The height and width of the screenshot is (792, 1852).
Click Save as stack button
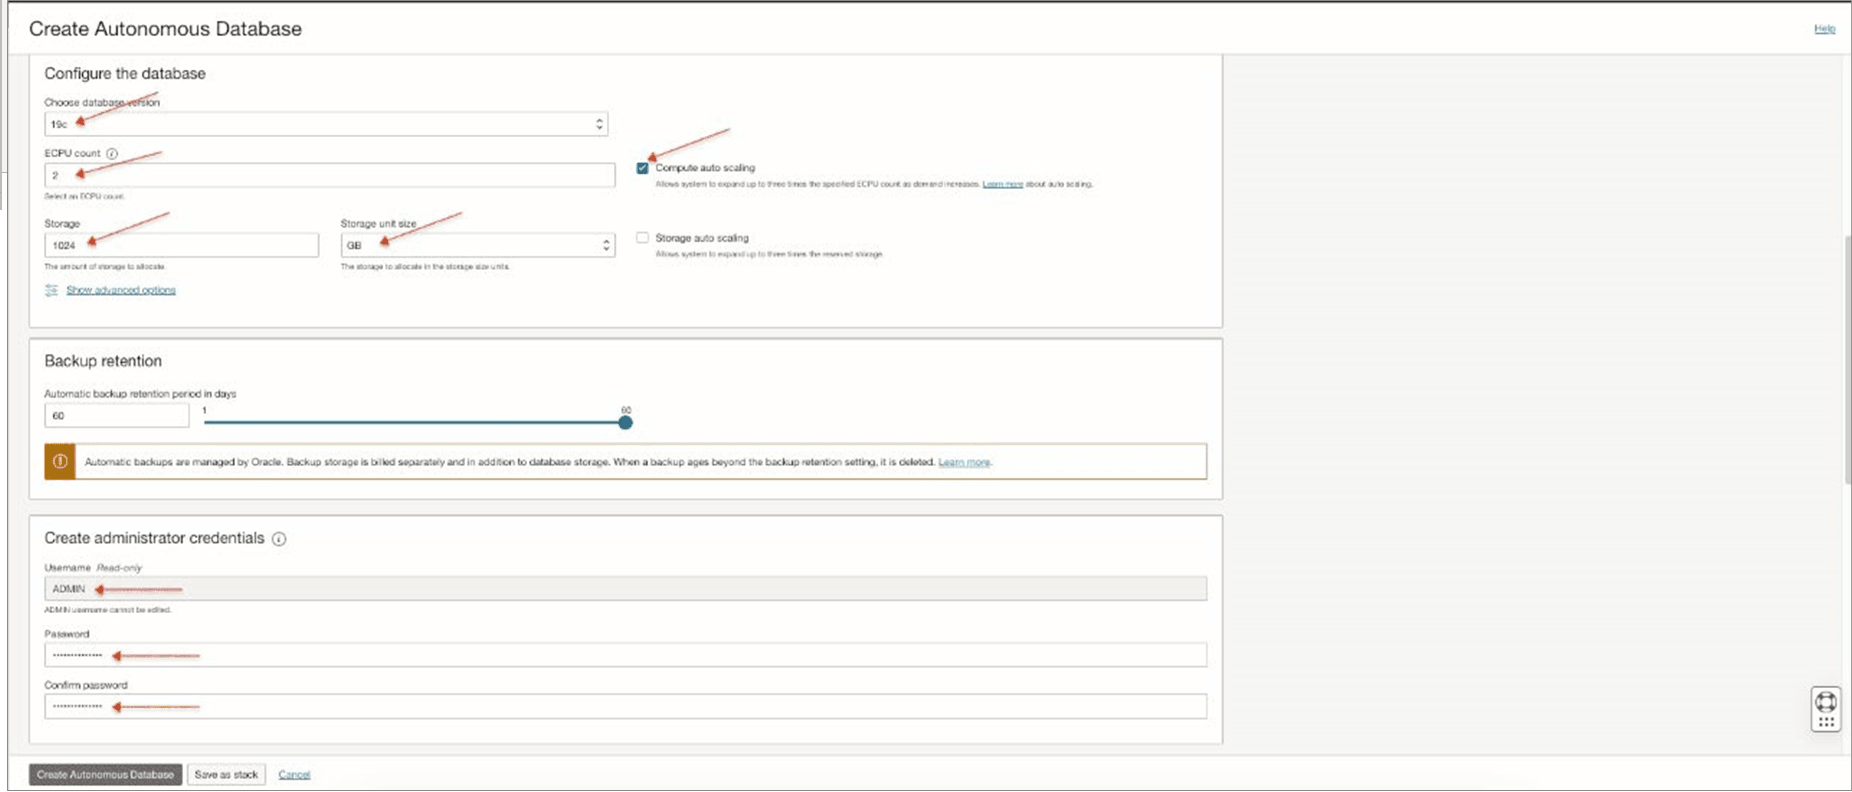click(x=226, y=774)
